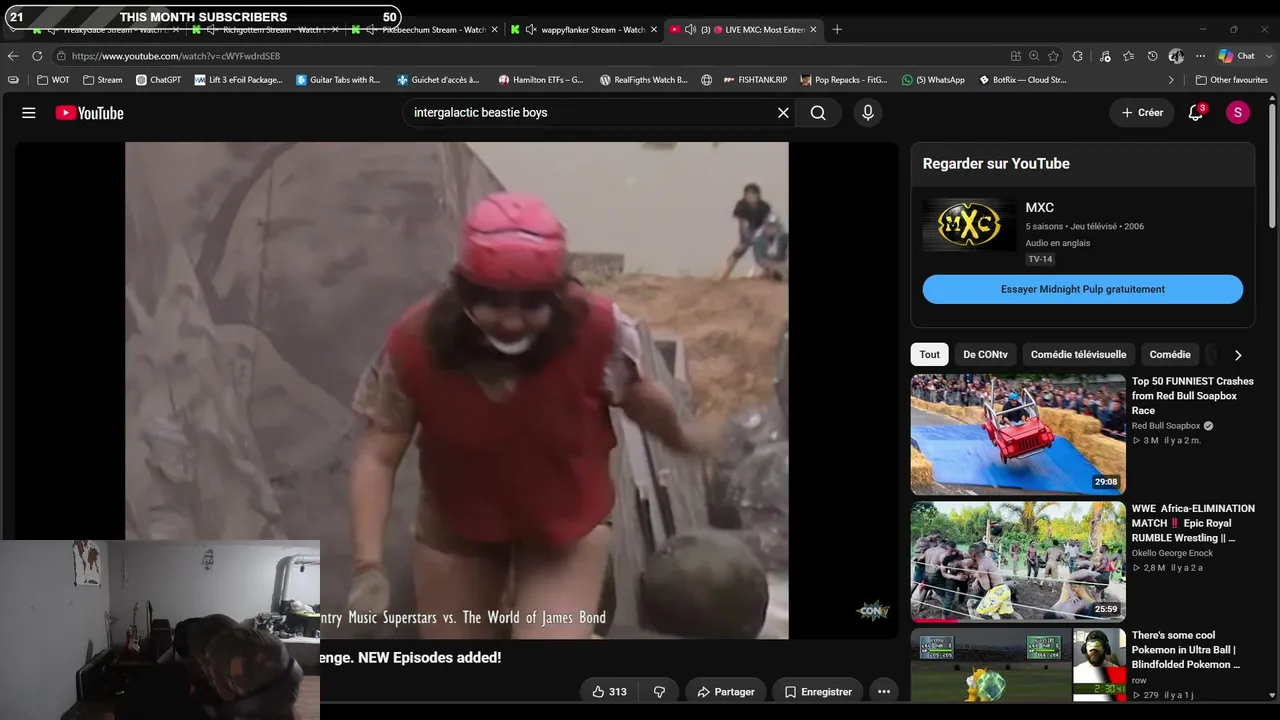The height and width of the screenshot is (720, 1280).
Task: Select the LIVE MXC browser tab
Action: [x=743, y=30]
